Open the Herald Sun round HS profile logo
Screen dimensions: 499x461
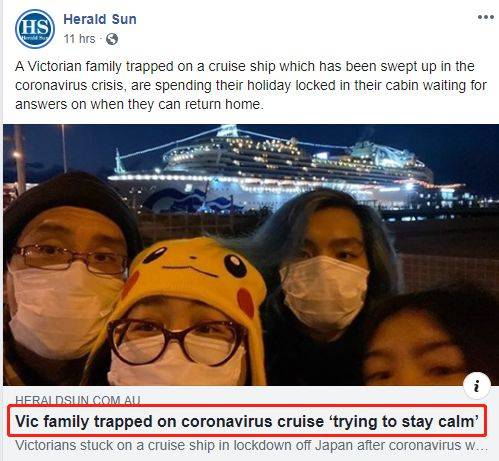click(35, 29)
